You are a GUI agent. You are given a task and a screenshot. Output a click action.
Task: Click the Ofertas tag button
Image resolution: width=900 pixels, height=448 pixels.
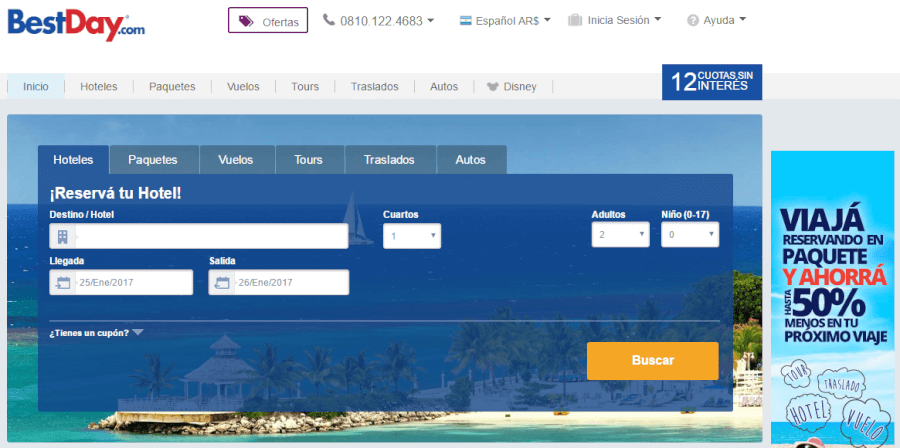pyautogui.click(x=267, y=20)
